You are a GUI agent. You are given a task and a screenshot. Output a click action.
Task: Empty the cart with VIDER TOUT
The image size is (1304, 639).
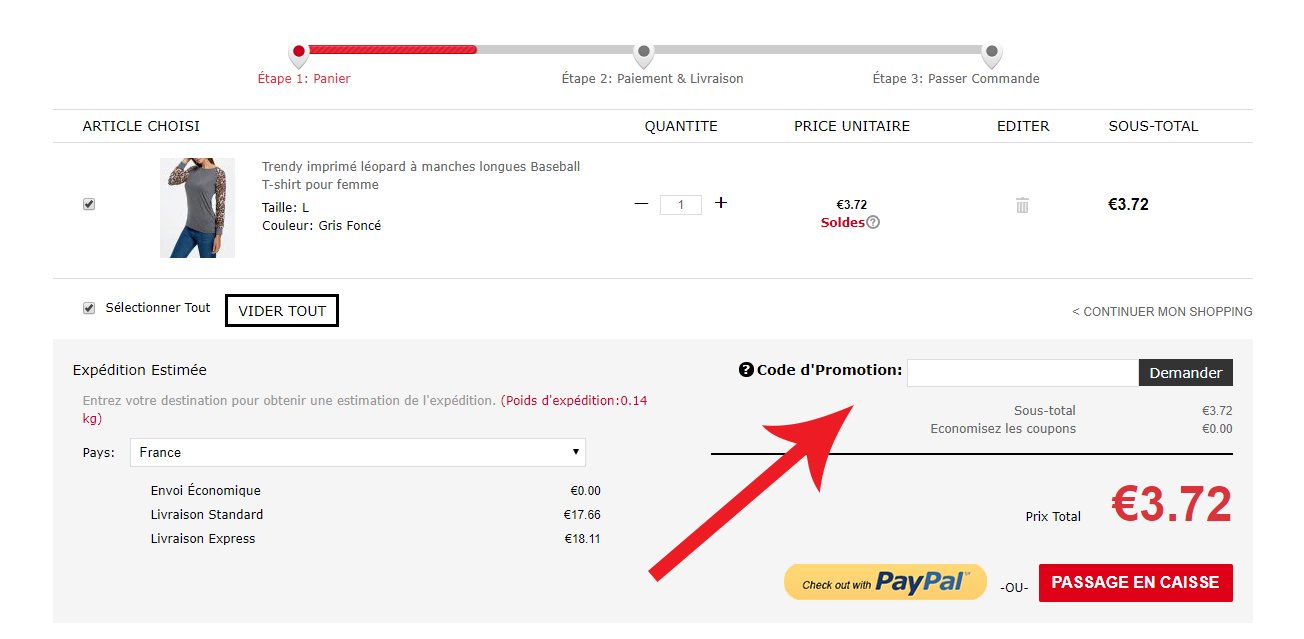click(x=282, y=311)
